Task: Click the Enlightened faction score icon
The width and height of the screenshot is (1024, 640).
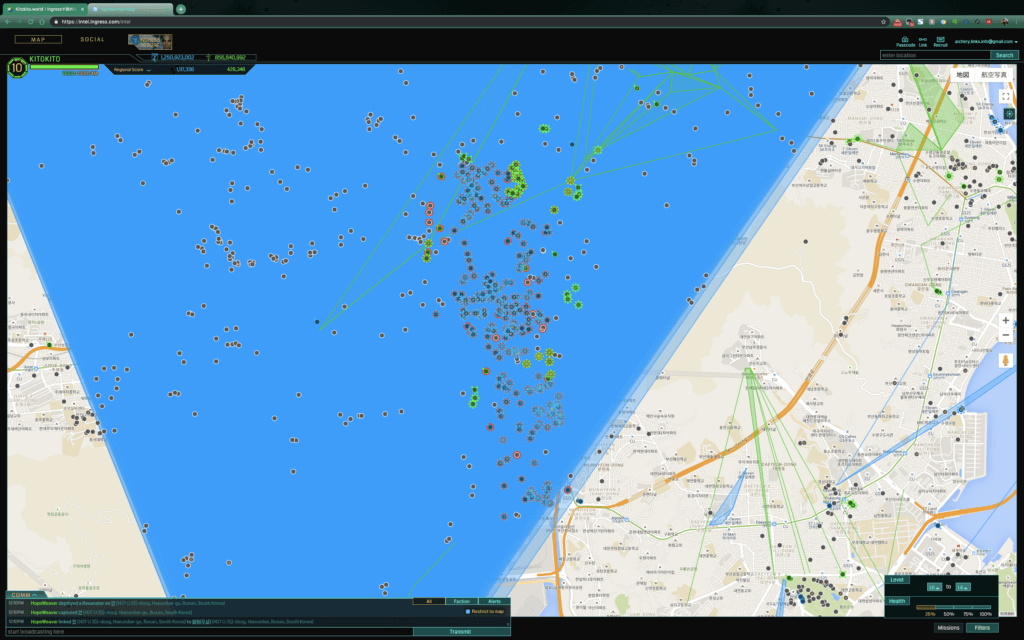Action: click(208, 57)
